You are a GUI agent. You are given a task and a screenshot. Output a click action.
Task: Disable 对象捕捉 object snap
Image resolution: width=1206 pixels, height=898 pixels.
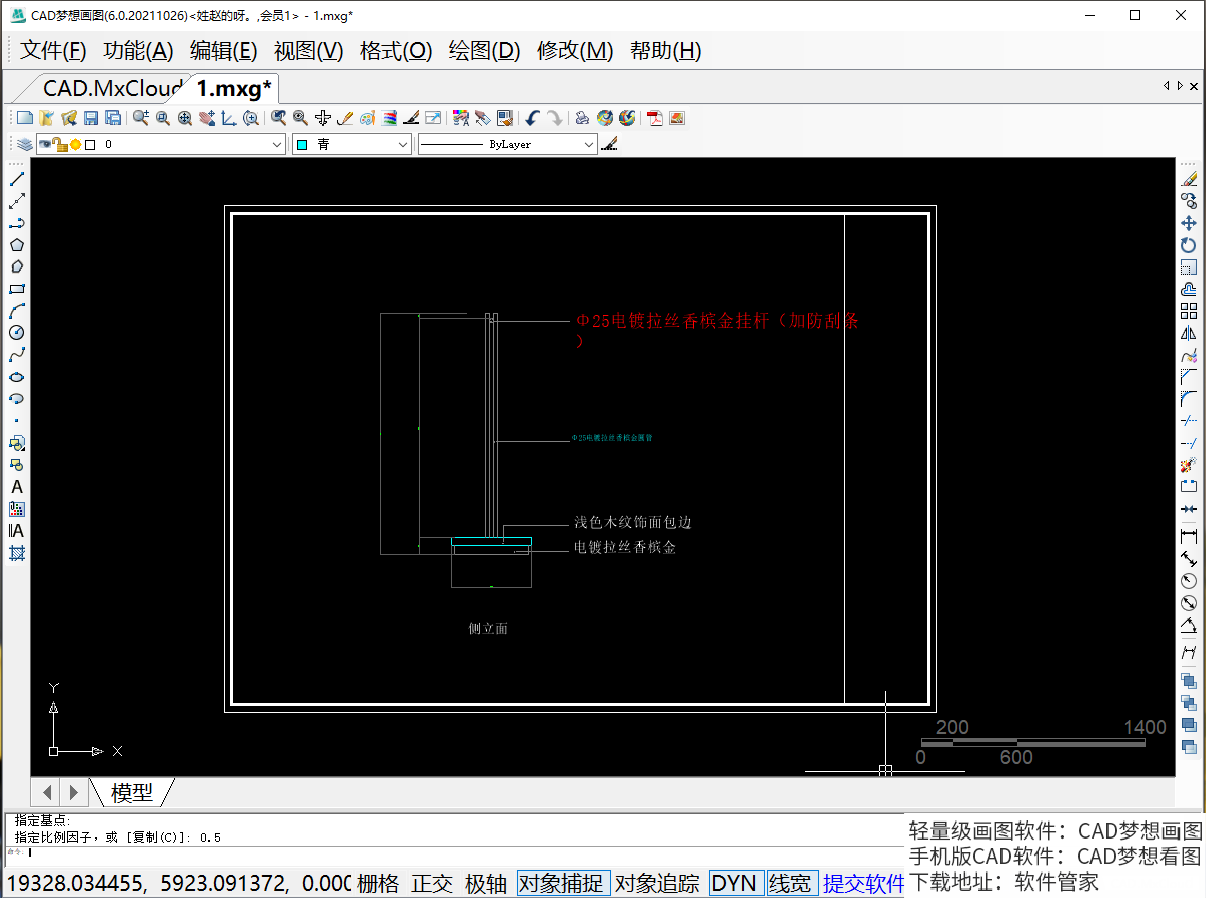click(x=563, y=884)
